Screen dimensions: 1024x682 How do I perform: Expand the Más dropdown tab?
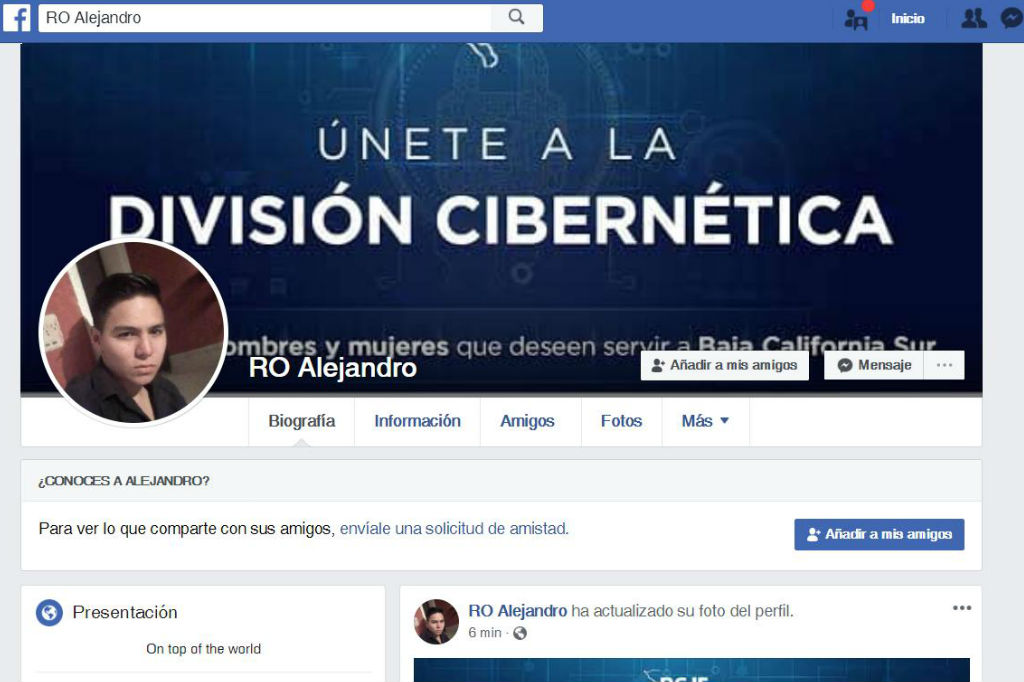click(705, 421)
